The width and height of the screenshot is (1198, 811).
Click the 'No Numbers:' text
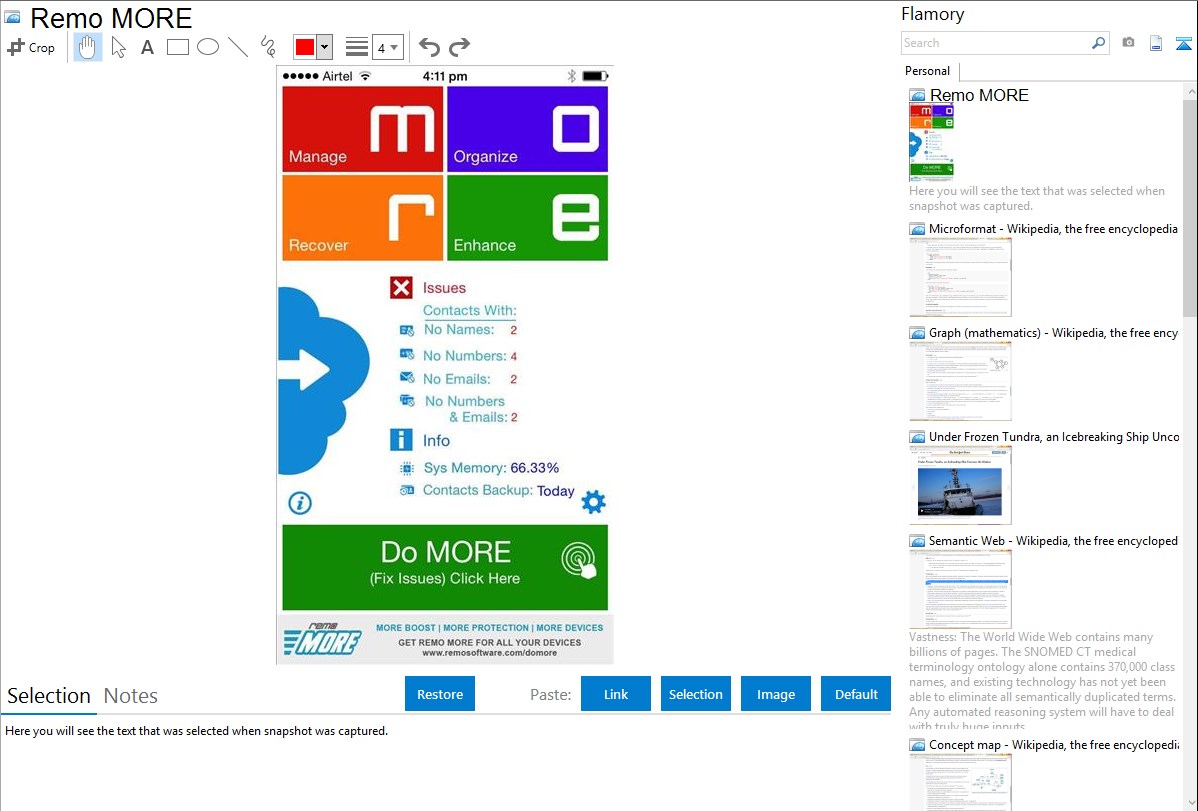[465, 355]
